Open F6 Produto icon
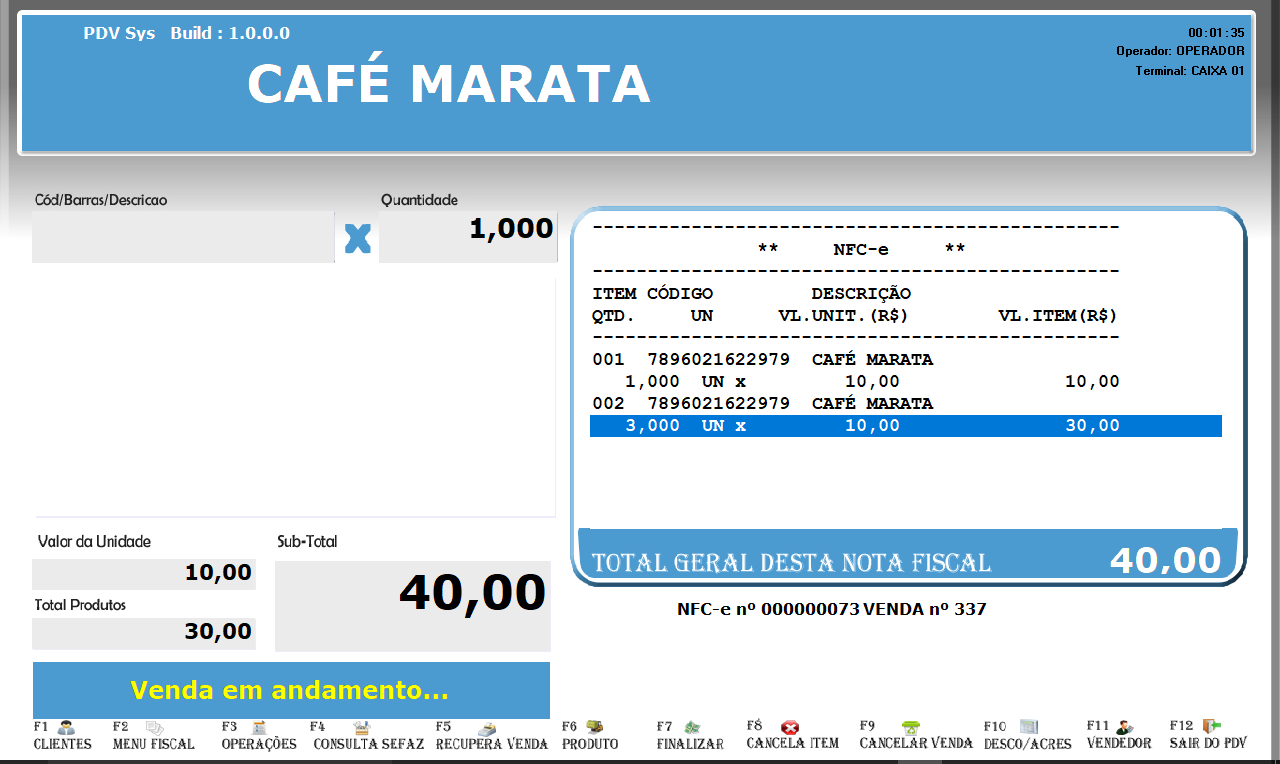 tap(594, 727)
